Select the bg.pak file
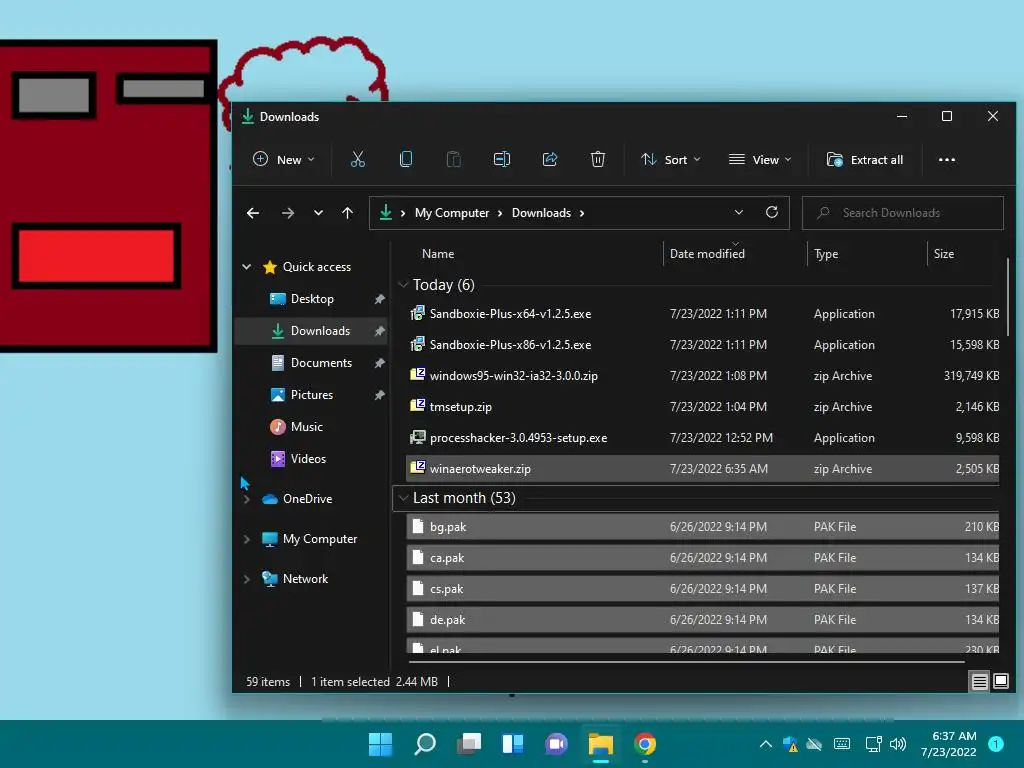This screenshot has height=768, width=1024. 703,527
